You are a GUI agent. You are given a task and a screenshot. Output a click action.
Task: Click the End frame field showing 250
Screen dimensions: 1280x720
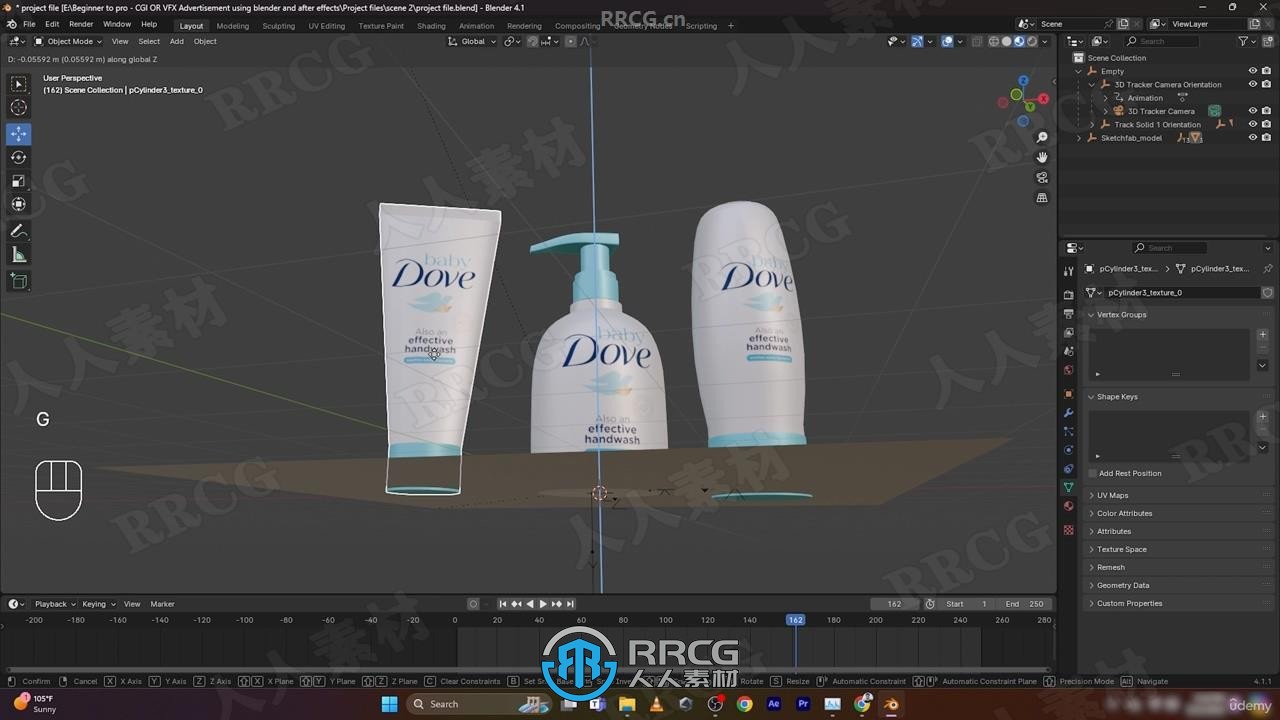point(1024,604)
